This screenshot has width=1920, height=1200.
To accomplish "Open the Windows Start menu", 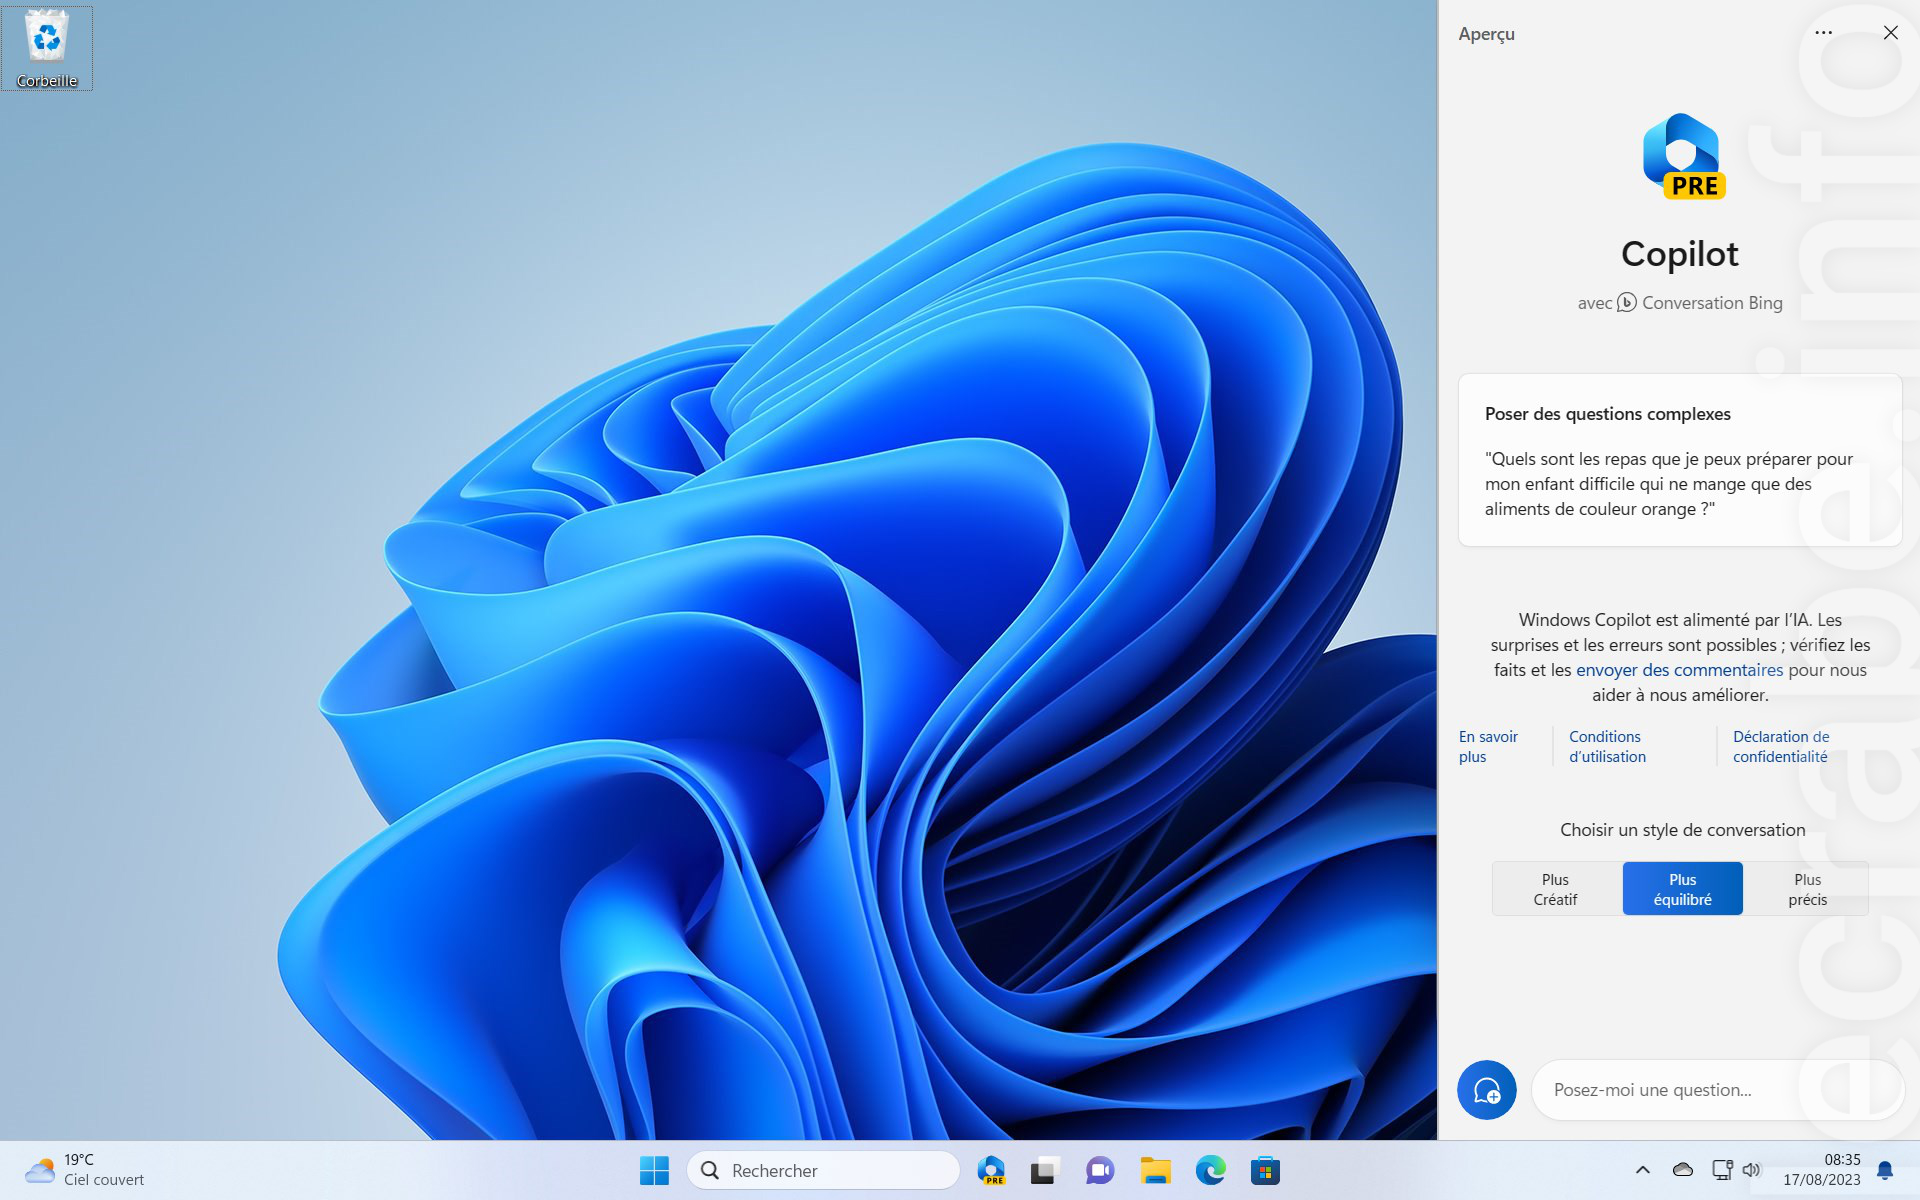I will click(654, 1170).
